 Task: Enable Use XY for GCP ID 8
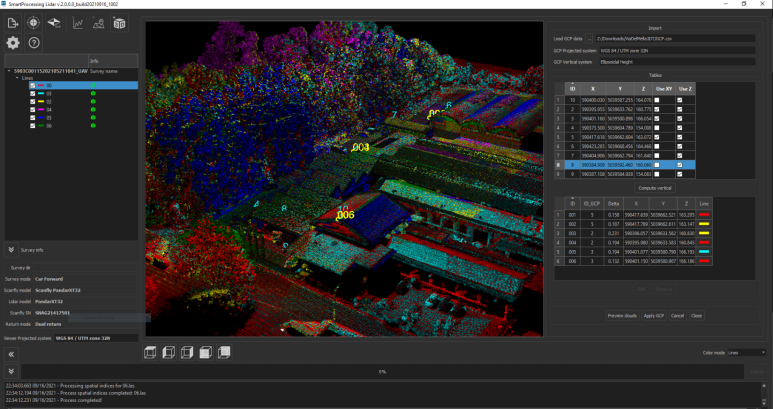click(657, 165)
